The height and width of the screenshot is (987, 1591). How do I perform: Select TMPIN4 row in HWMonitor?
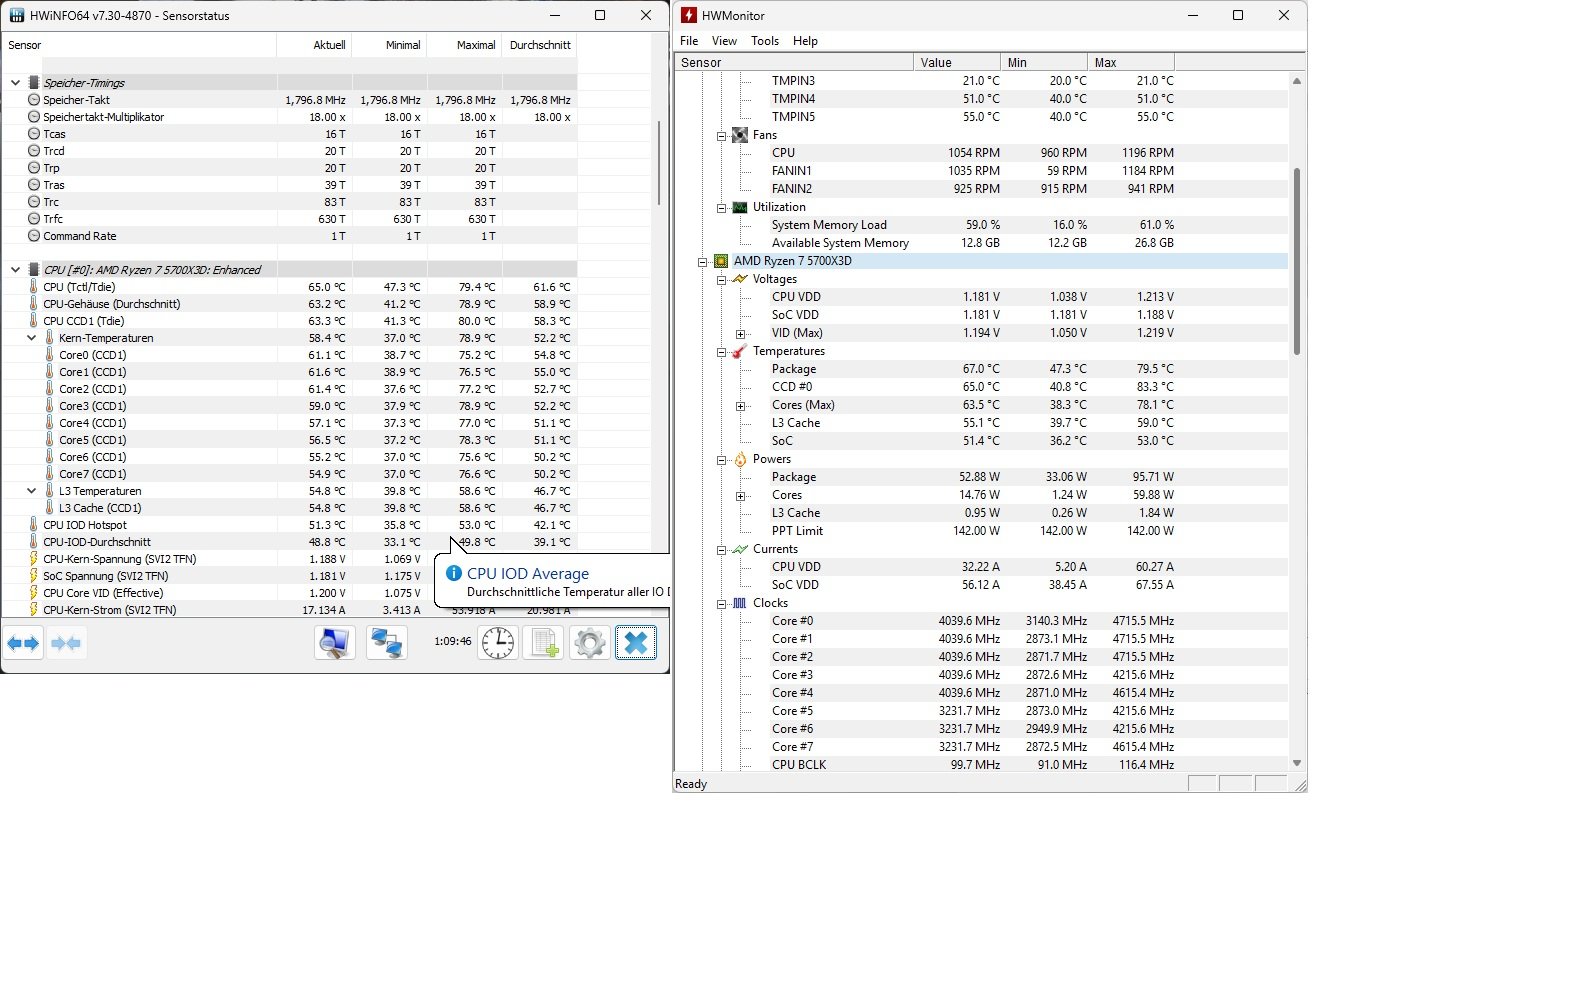(981, 99)
